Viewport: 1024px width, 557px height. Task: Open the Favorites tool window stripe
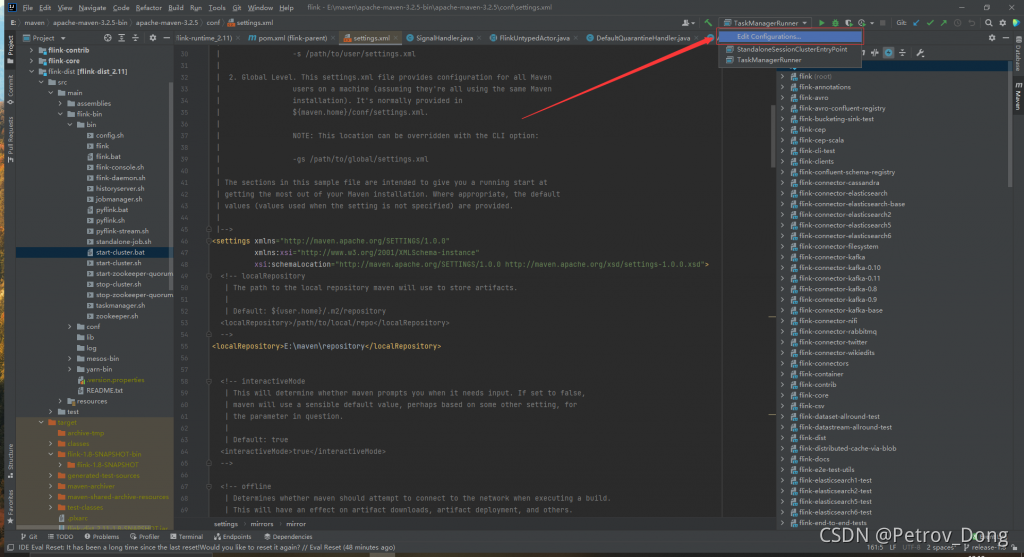(x=10, y=508)
